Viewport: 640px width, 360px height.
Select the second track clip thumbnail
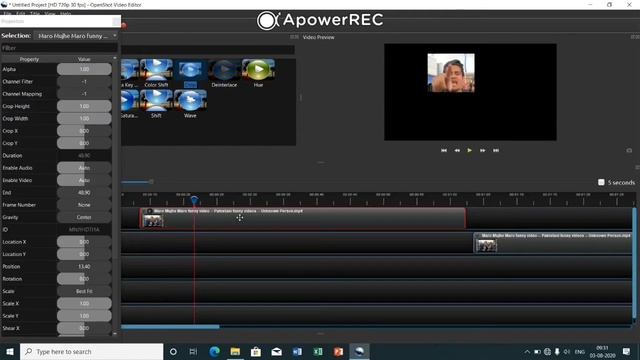[x=487, y=245]
